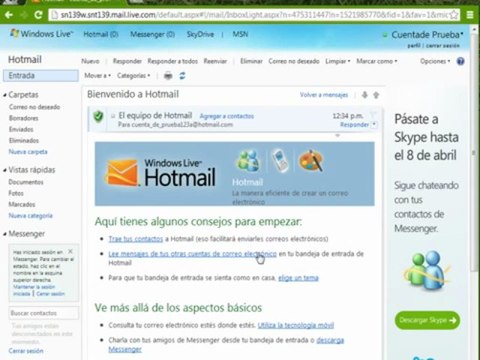Click Responder in the toolbar
The width and height of the screenshot is (480, 360).
point(127,61)
